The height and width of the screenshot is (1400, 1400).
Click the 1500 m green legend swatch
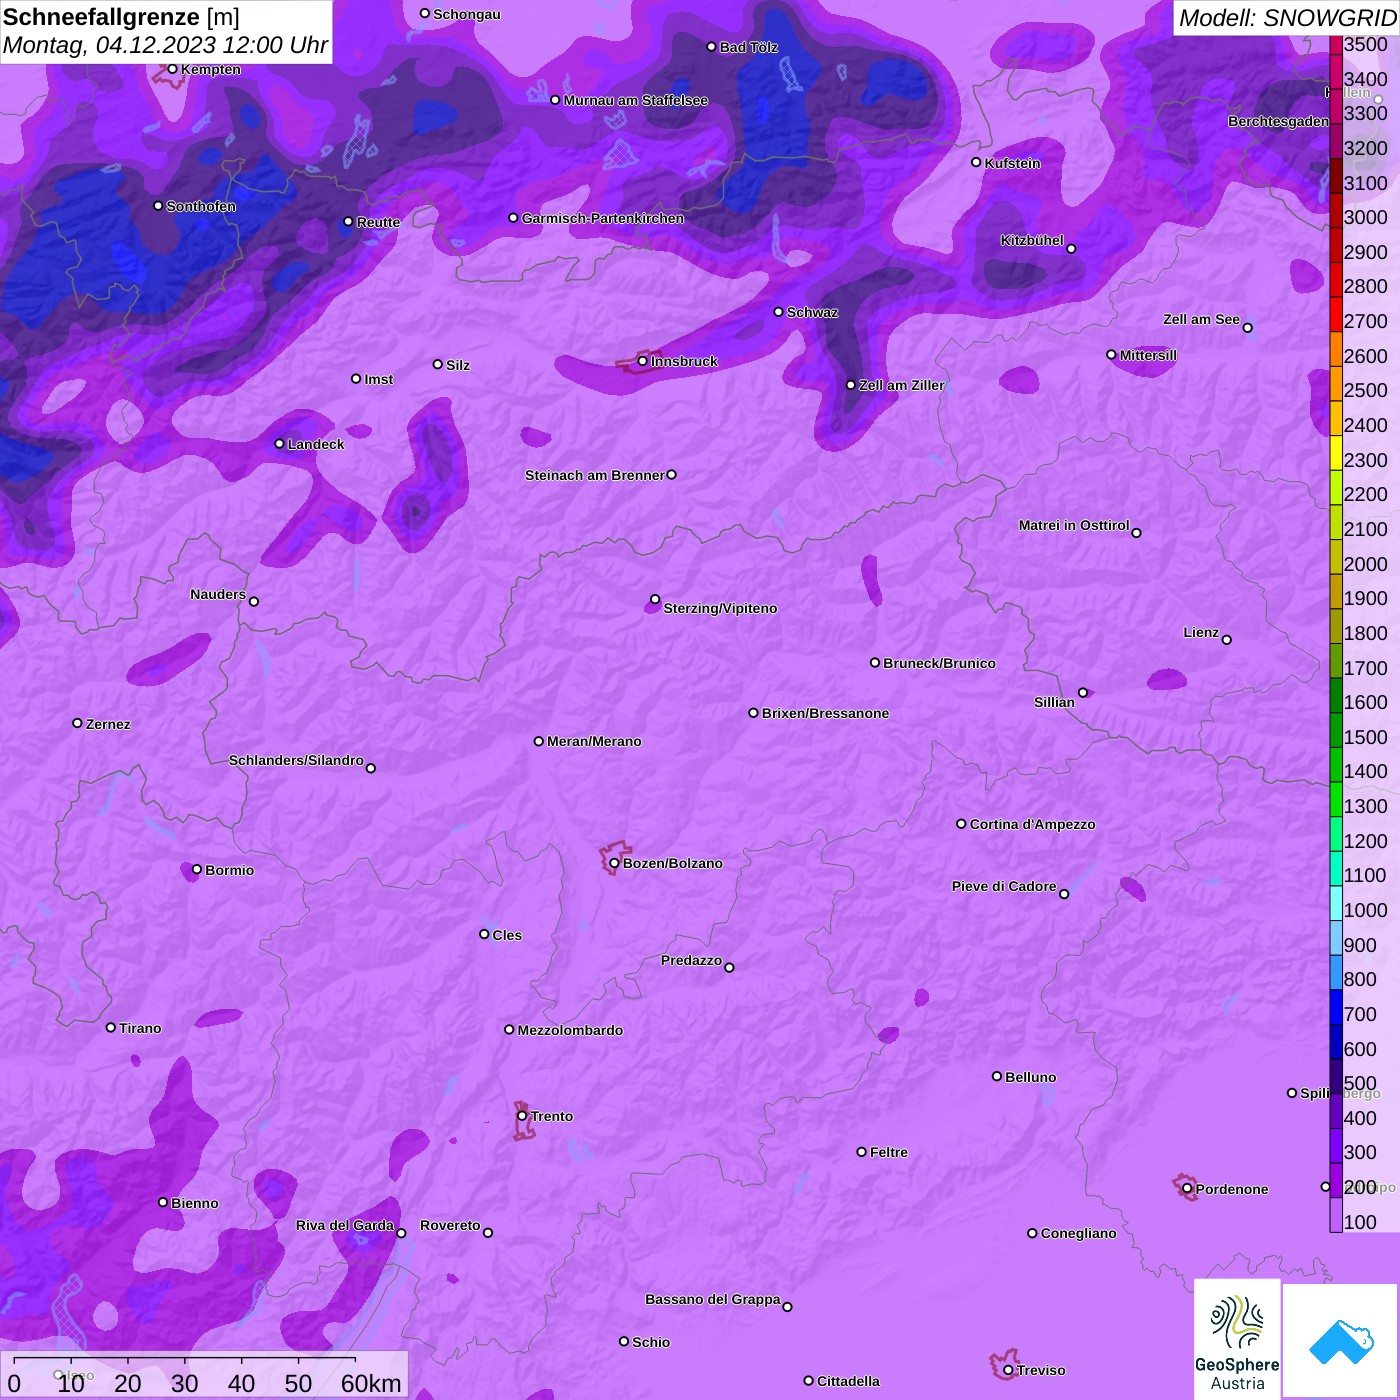click(x=1336, y=730)
